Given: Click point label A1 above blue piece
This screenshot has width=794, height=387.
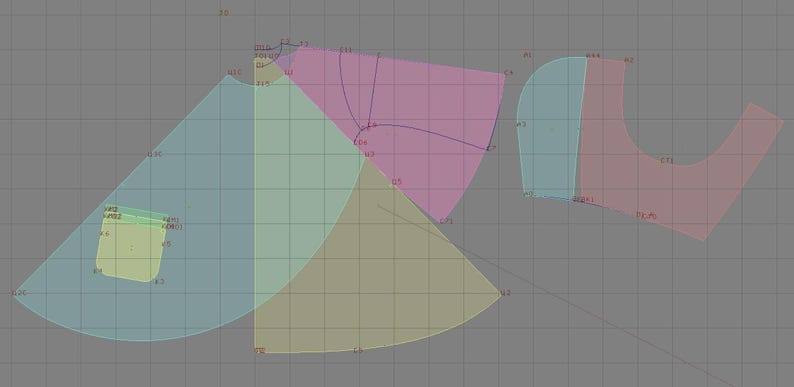Looking at the screenshot, I should [528, 55].
